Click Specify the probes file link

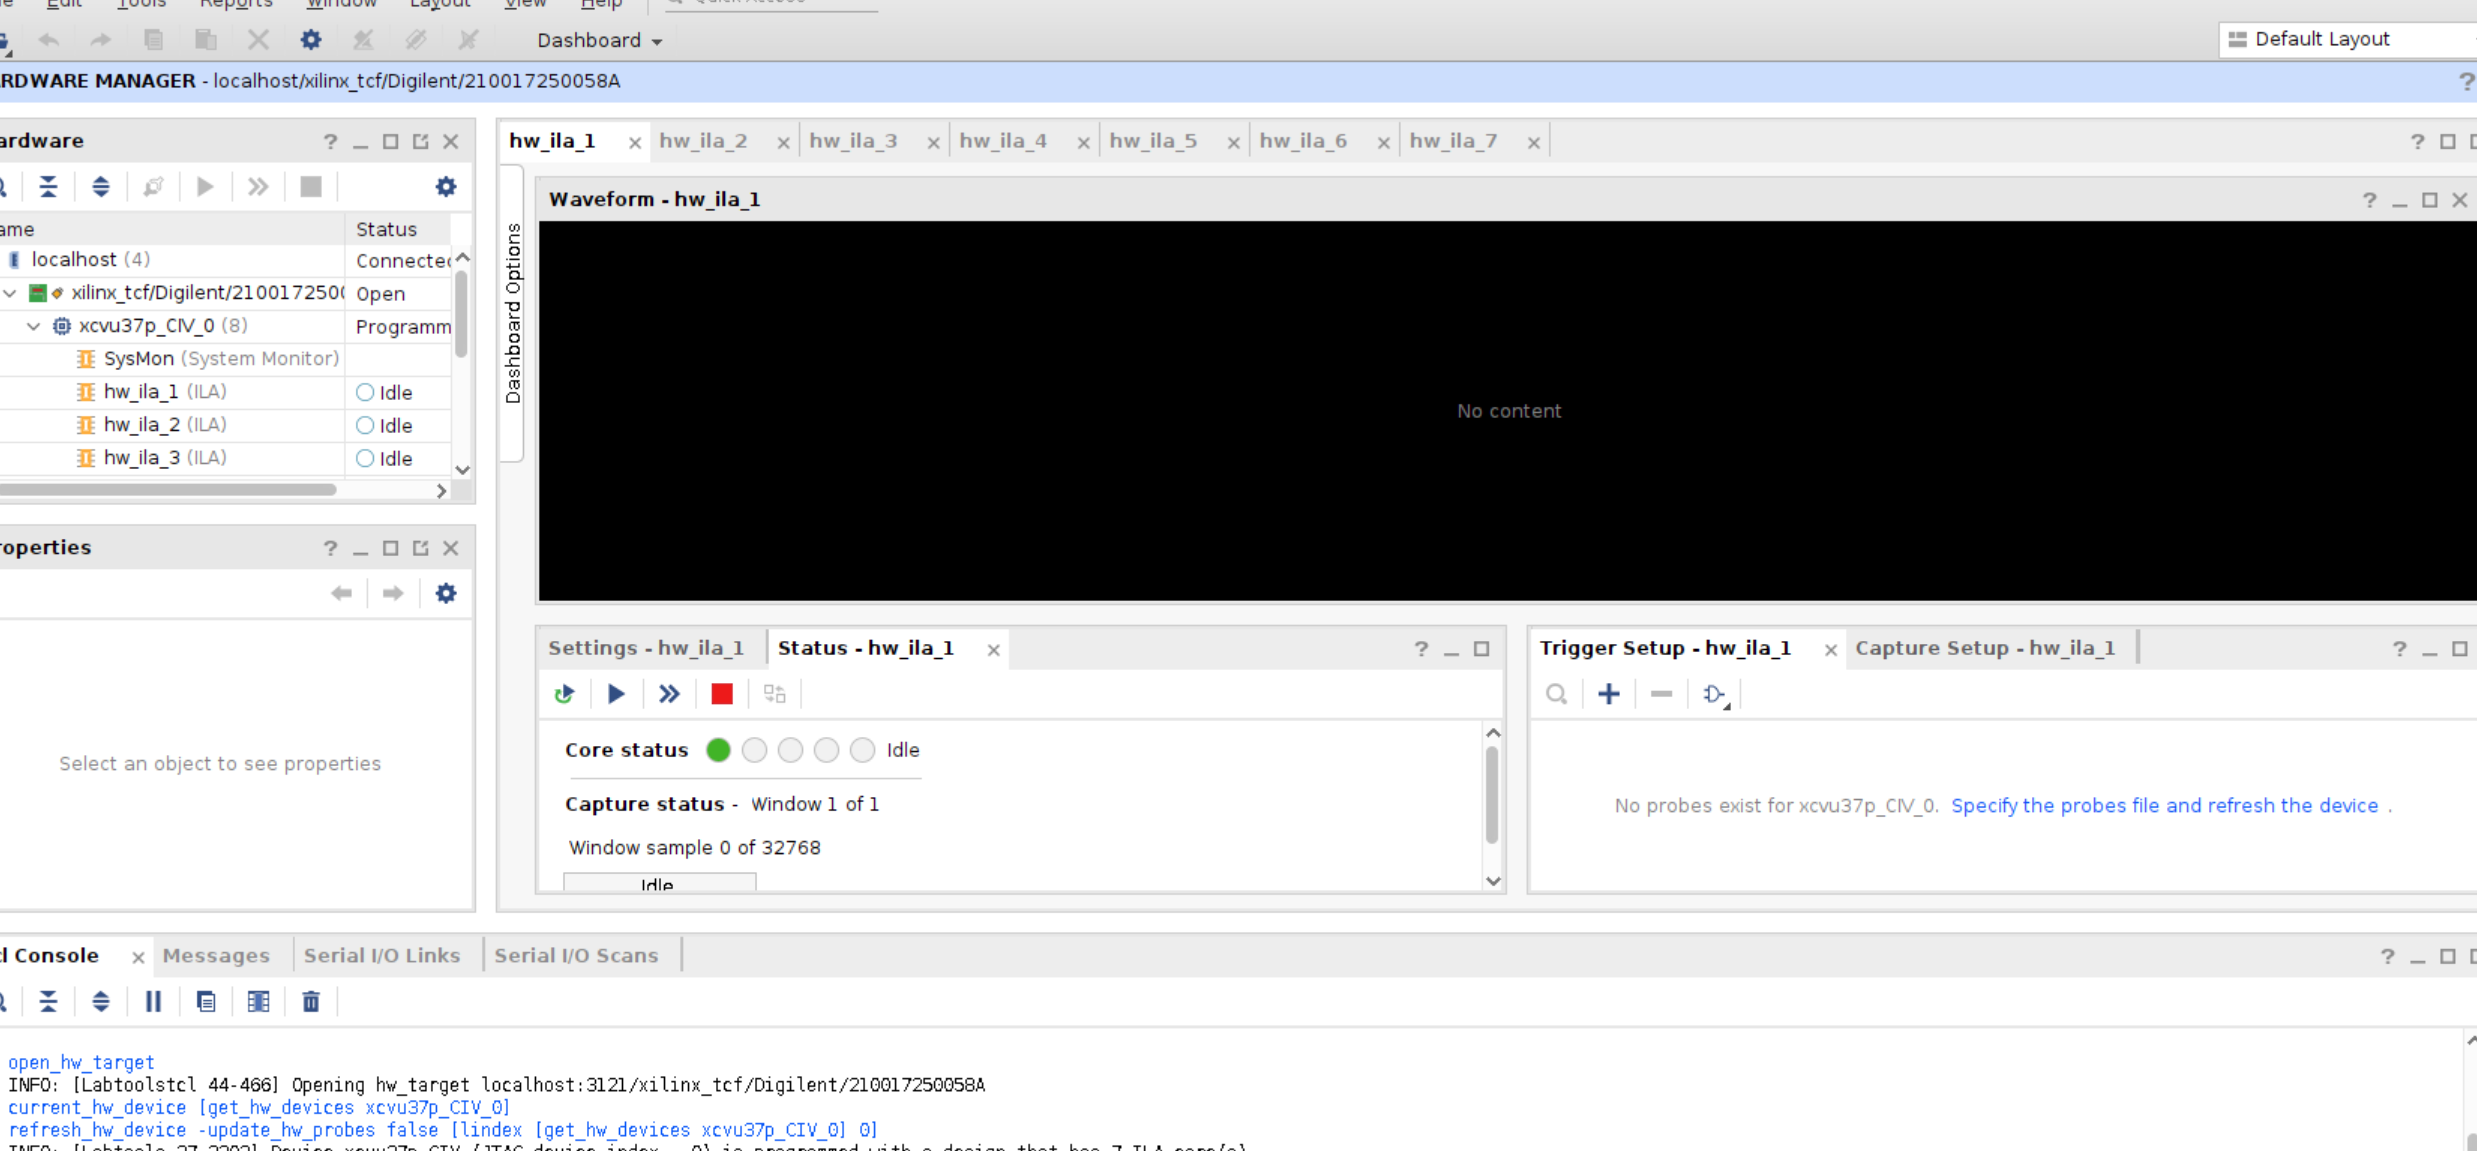(2164, 806)
